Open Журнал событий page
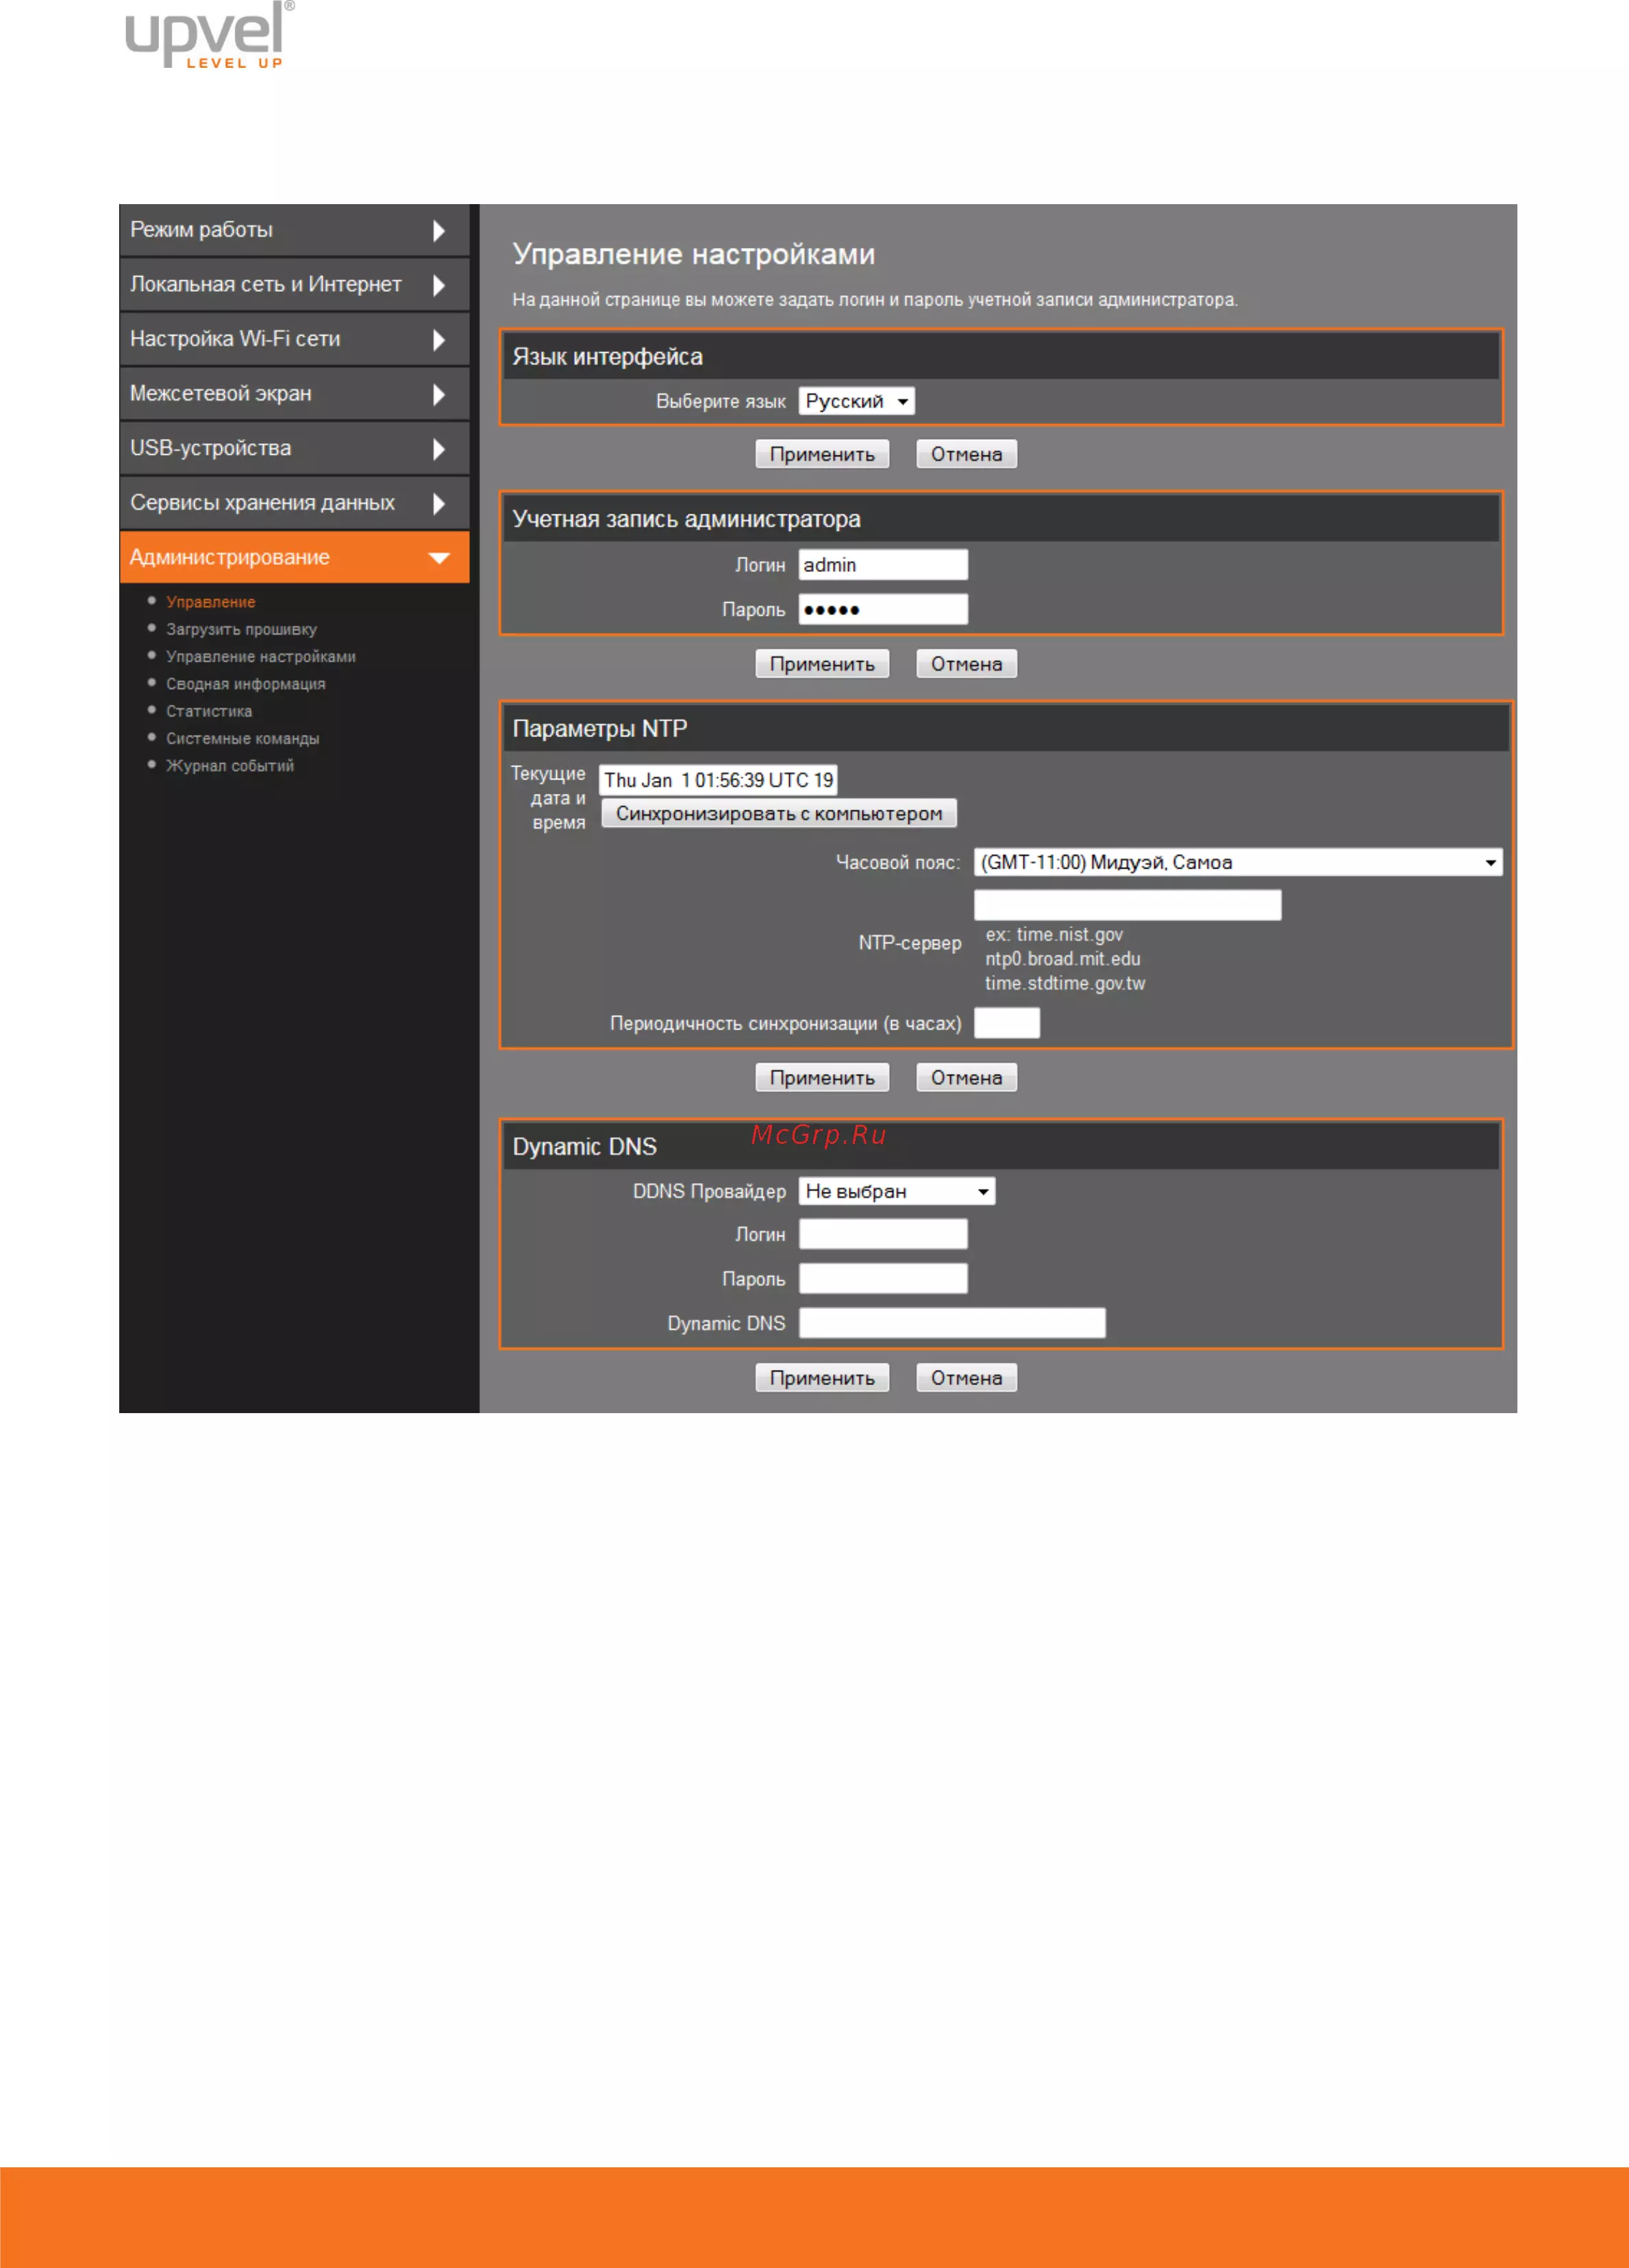The width and height of the screenshot is (1629, 2268). (230, 766)
